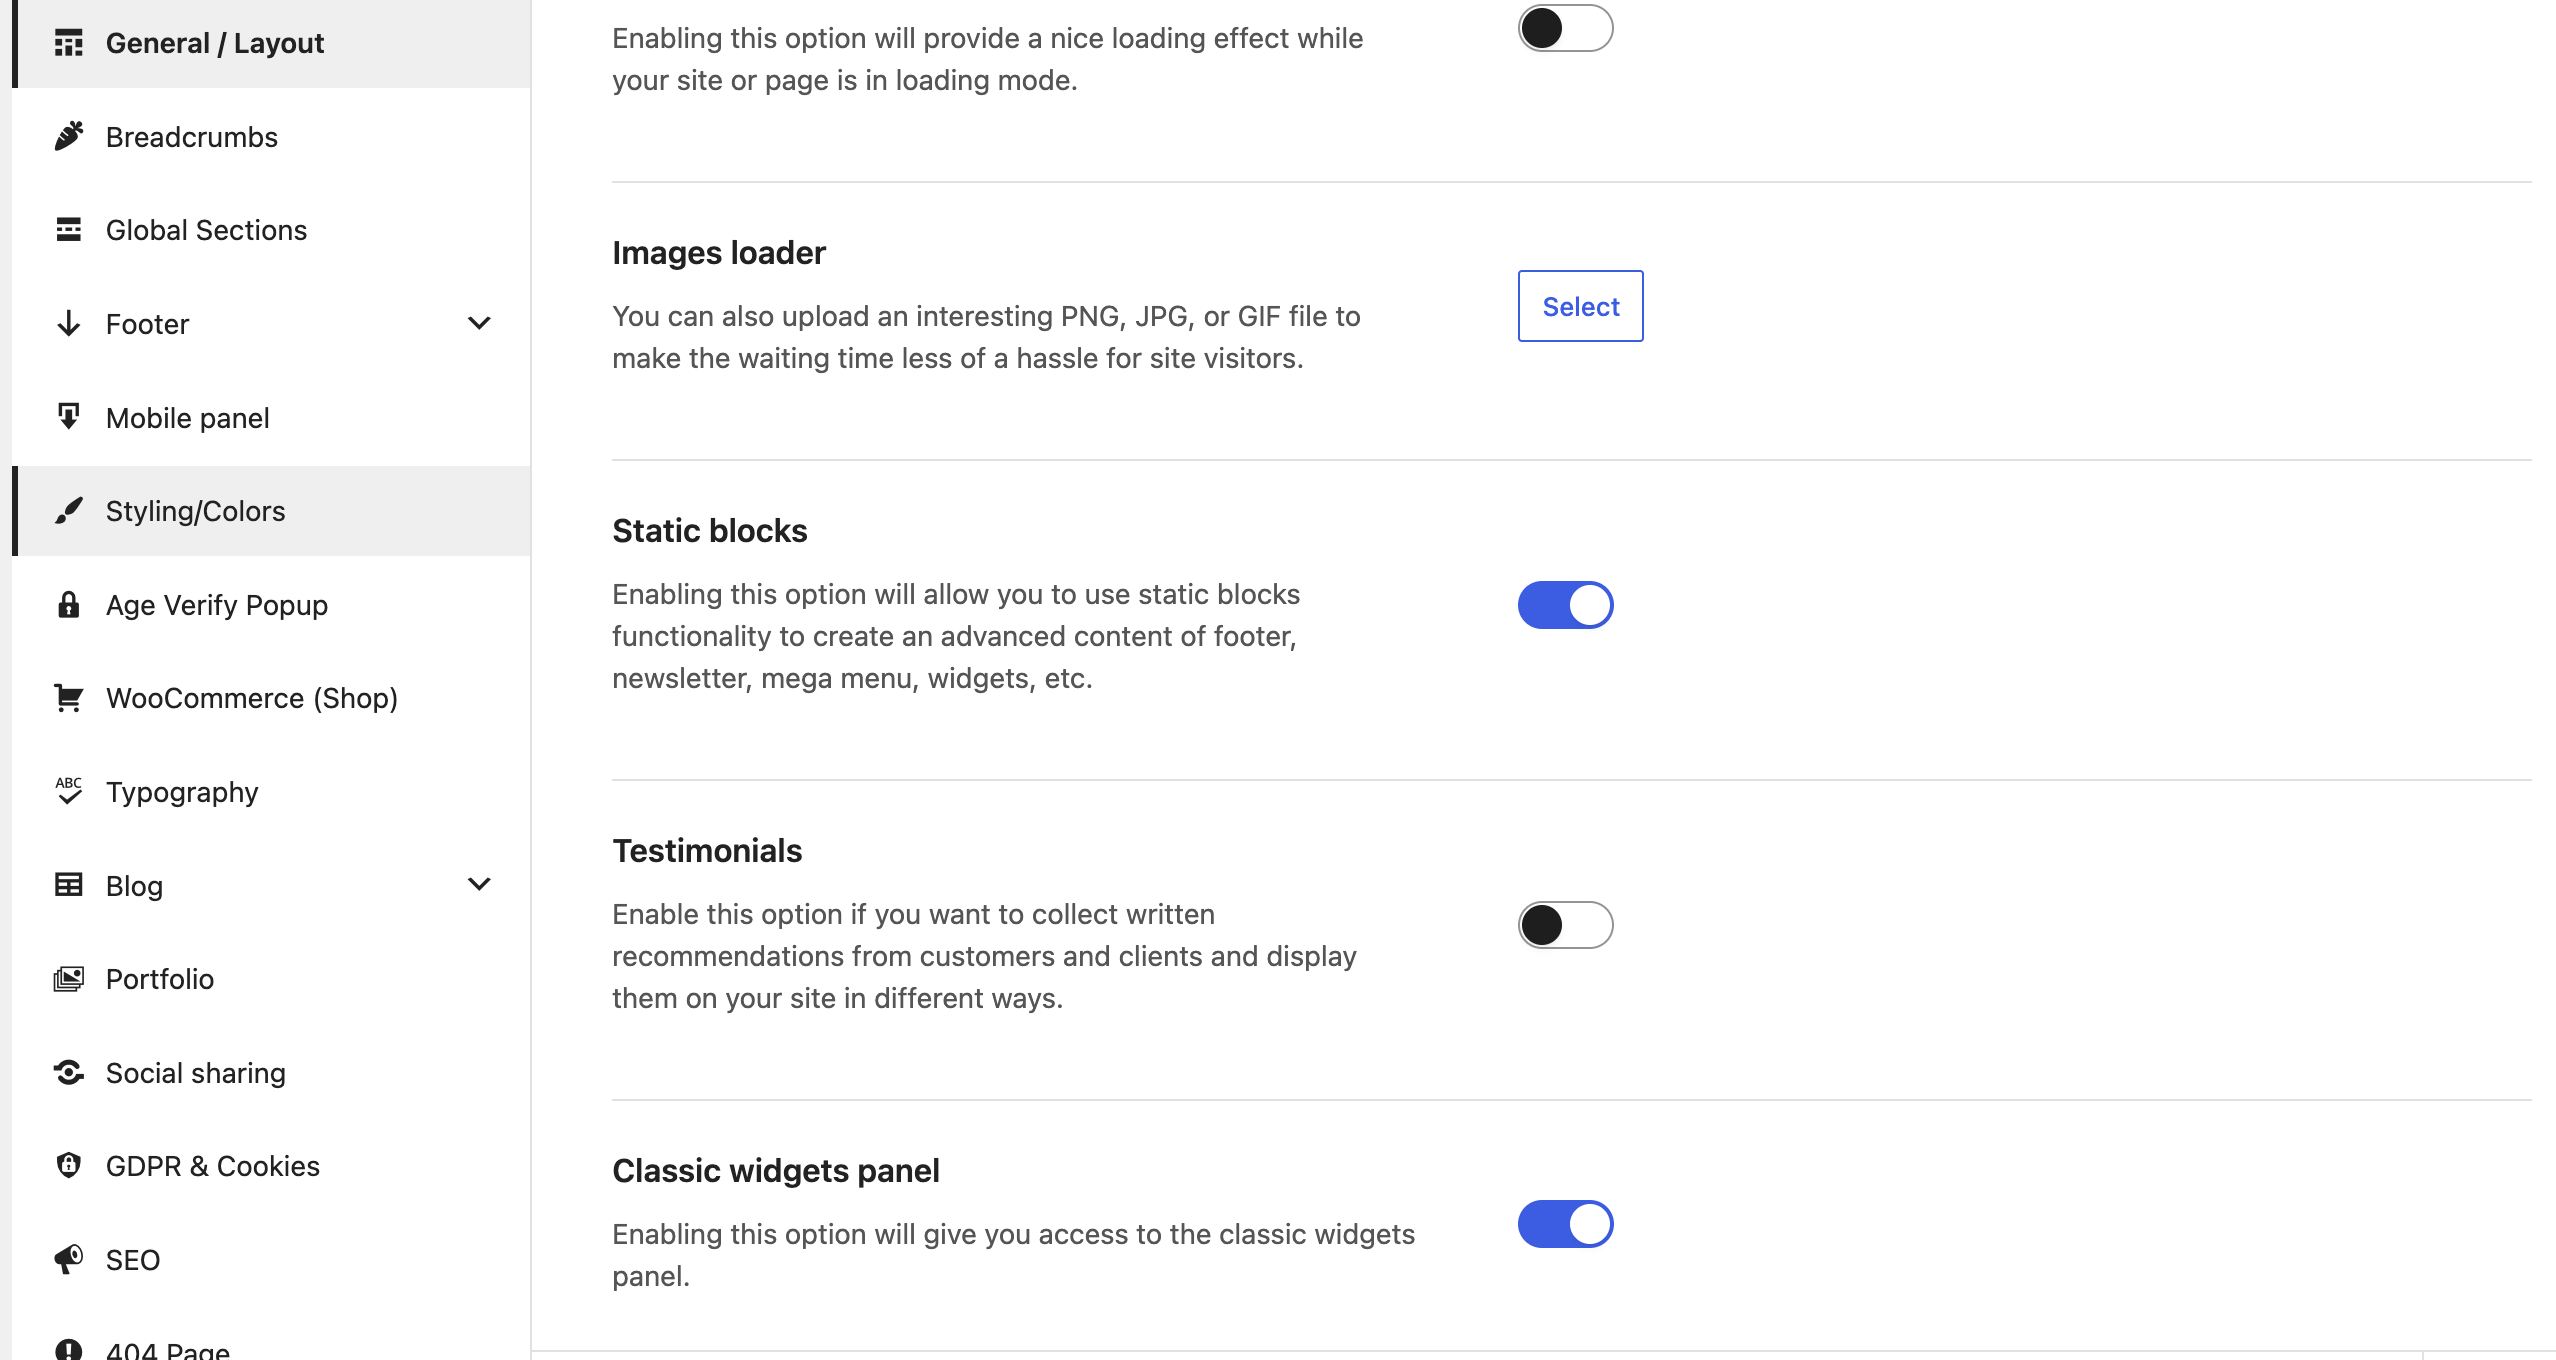
Task: Turn off Classic widgets panel switch
Action: [1565, 1224]
